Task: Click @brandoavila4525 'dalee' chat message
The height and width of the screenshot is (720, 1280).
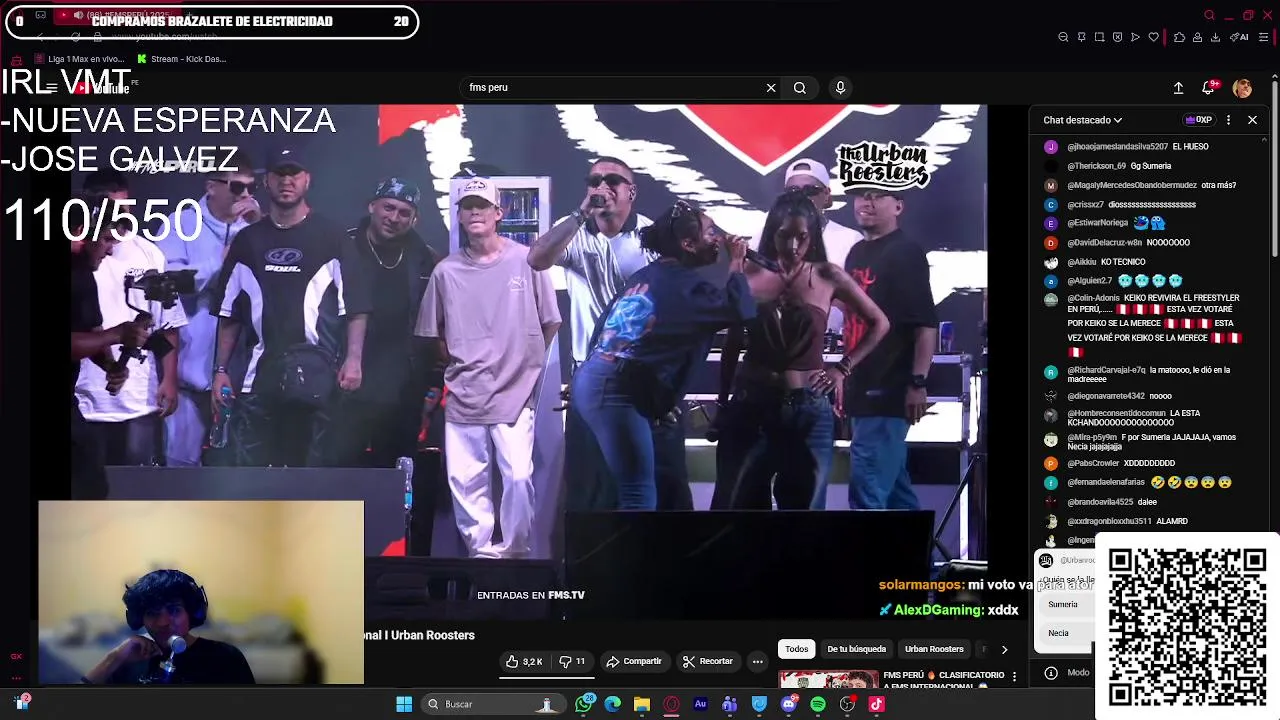Action: (1112, 502)
